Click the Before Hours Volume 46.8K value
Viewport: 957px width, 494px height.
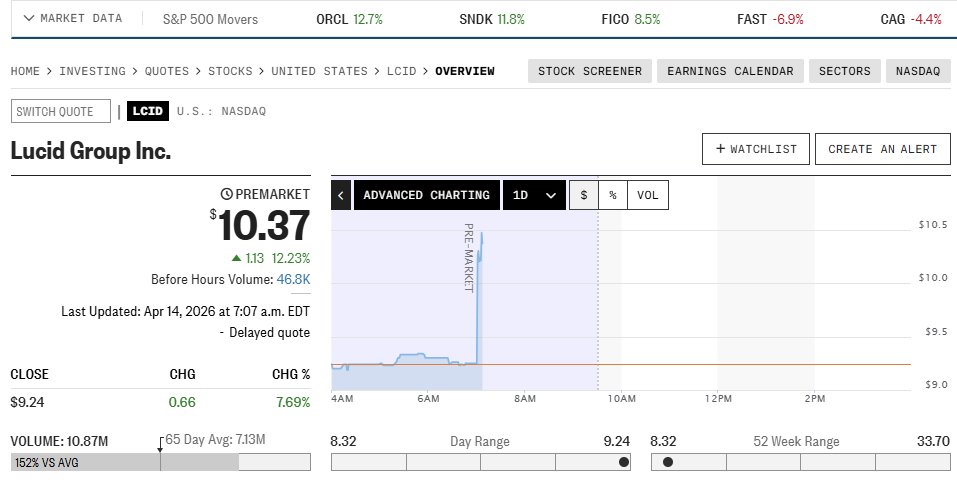pos(293,280)
